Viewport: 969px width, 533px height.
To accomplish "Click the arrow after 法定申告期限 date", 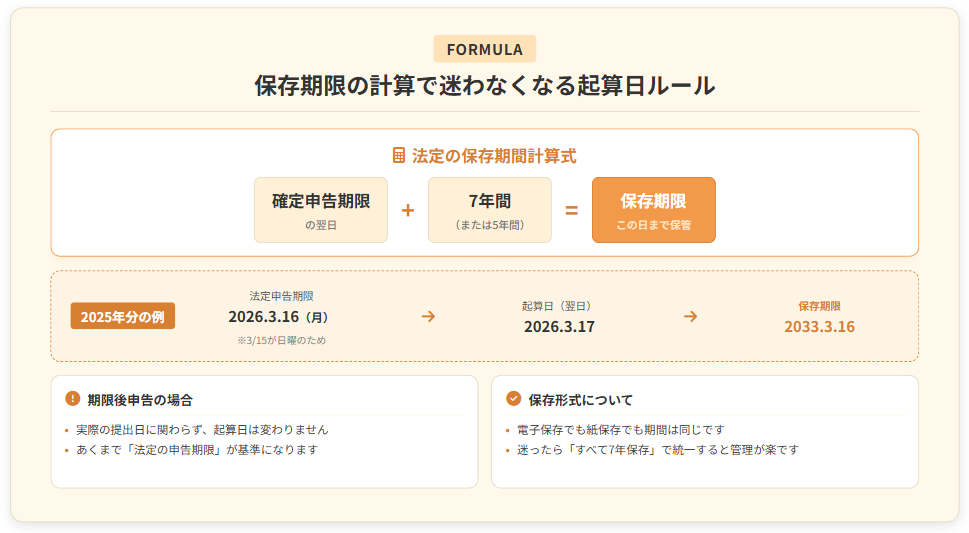I will [x=428, y=316].
